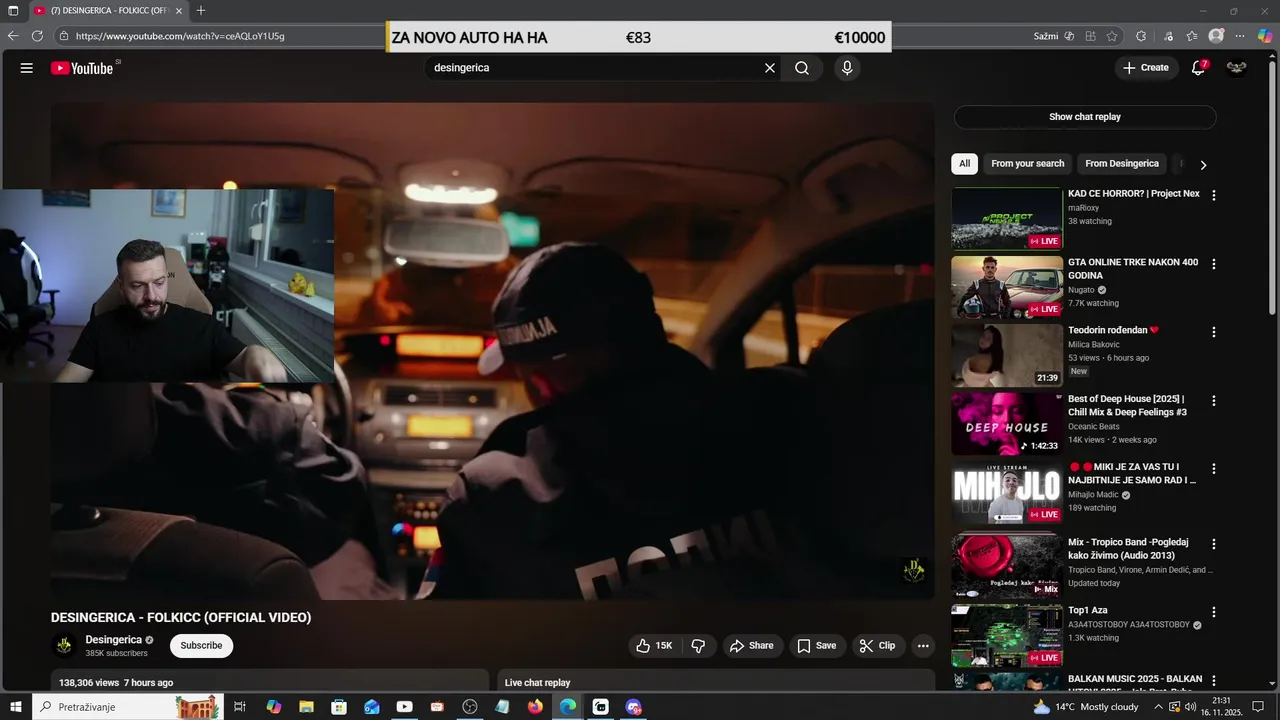The width and height of the screenshot is (1280, 720).
Task: Open options for Teodorin rođendan video
Action: 1214,332
